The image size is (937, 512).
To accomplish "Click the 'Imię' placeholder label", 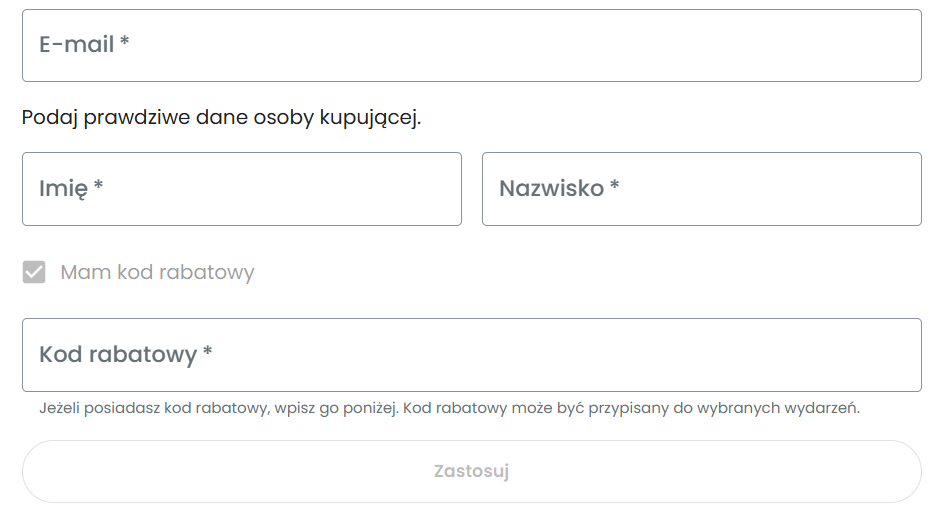I will [x=63, y=188].
